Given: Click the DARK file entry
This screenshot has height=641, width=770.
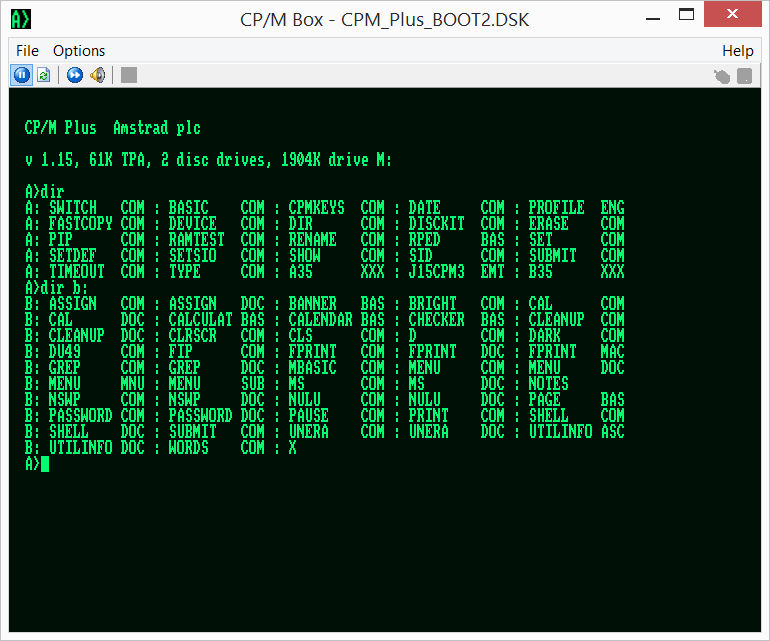Looking at the screenshot, I should pyautogui.click(x=545, y=335).
